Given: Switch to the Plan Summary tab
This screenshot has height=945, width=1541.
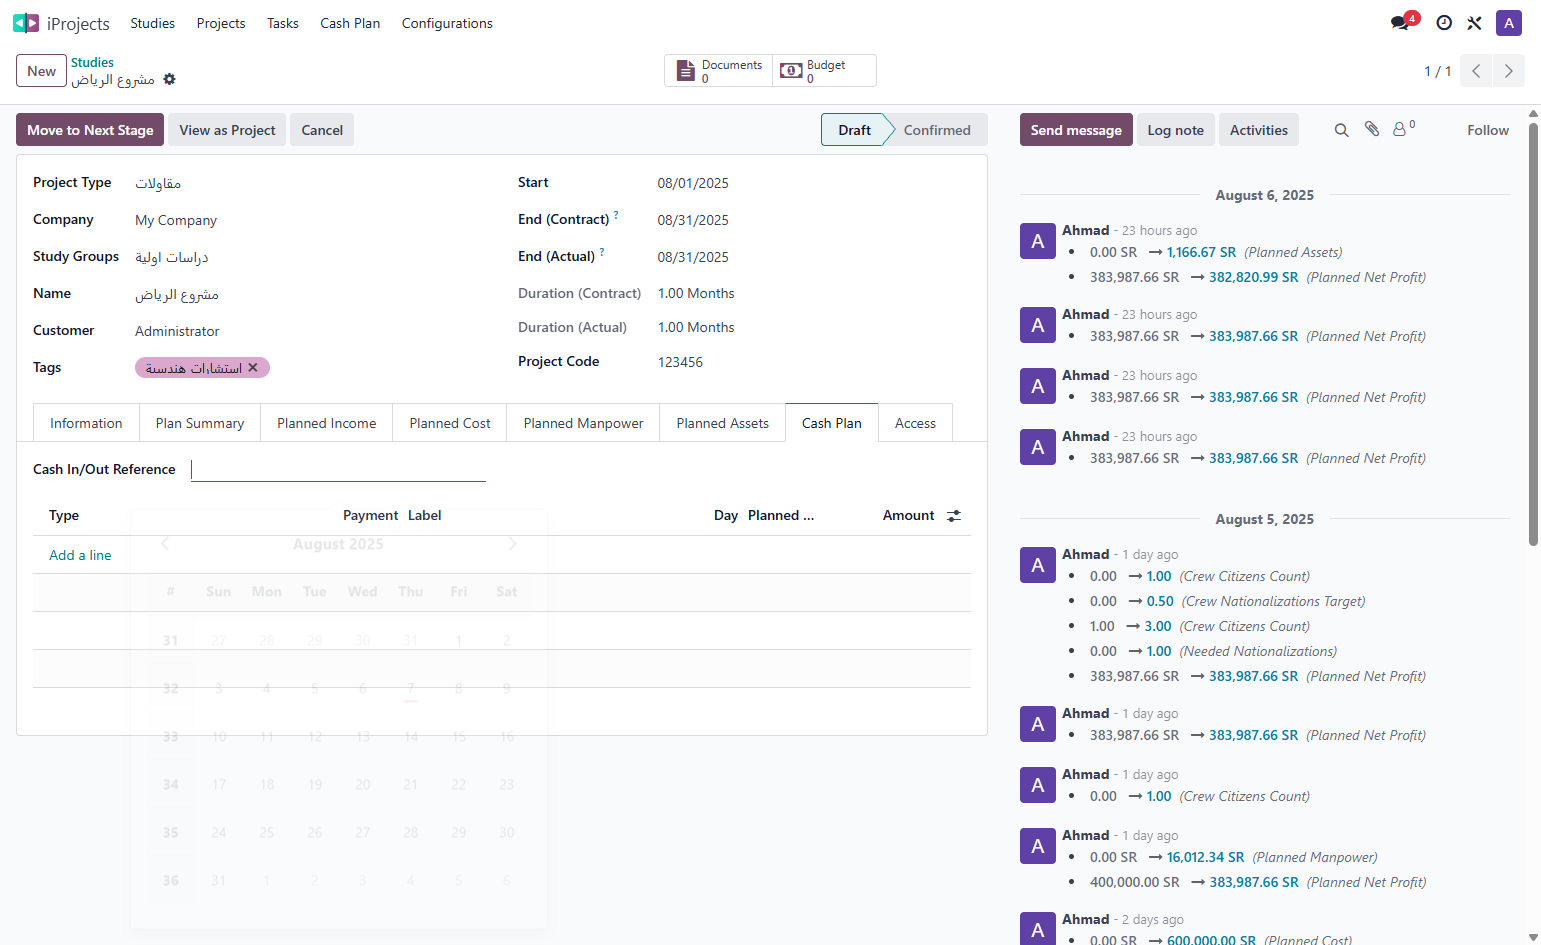Looking at the screenshot, I should pyautogui.click(x=200, y=423).
